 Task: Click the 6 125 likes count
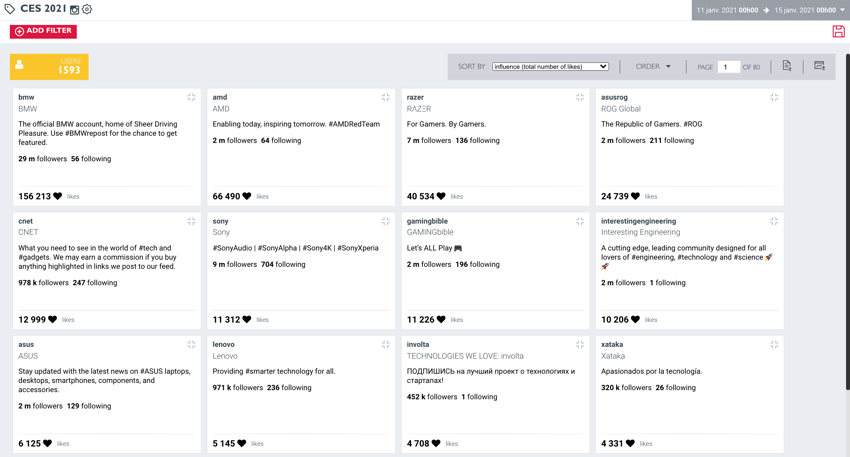tap(29, 443)
